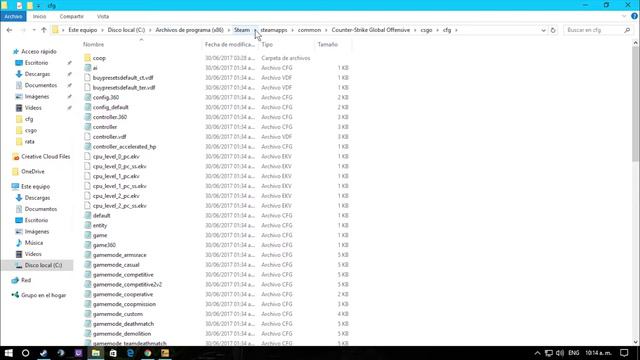Sort by the Nombre column header
The width and height of the screenshot is (640, 360).
pyautogui.click(x=93, y=44)
